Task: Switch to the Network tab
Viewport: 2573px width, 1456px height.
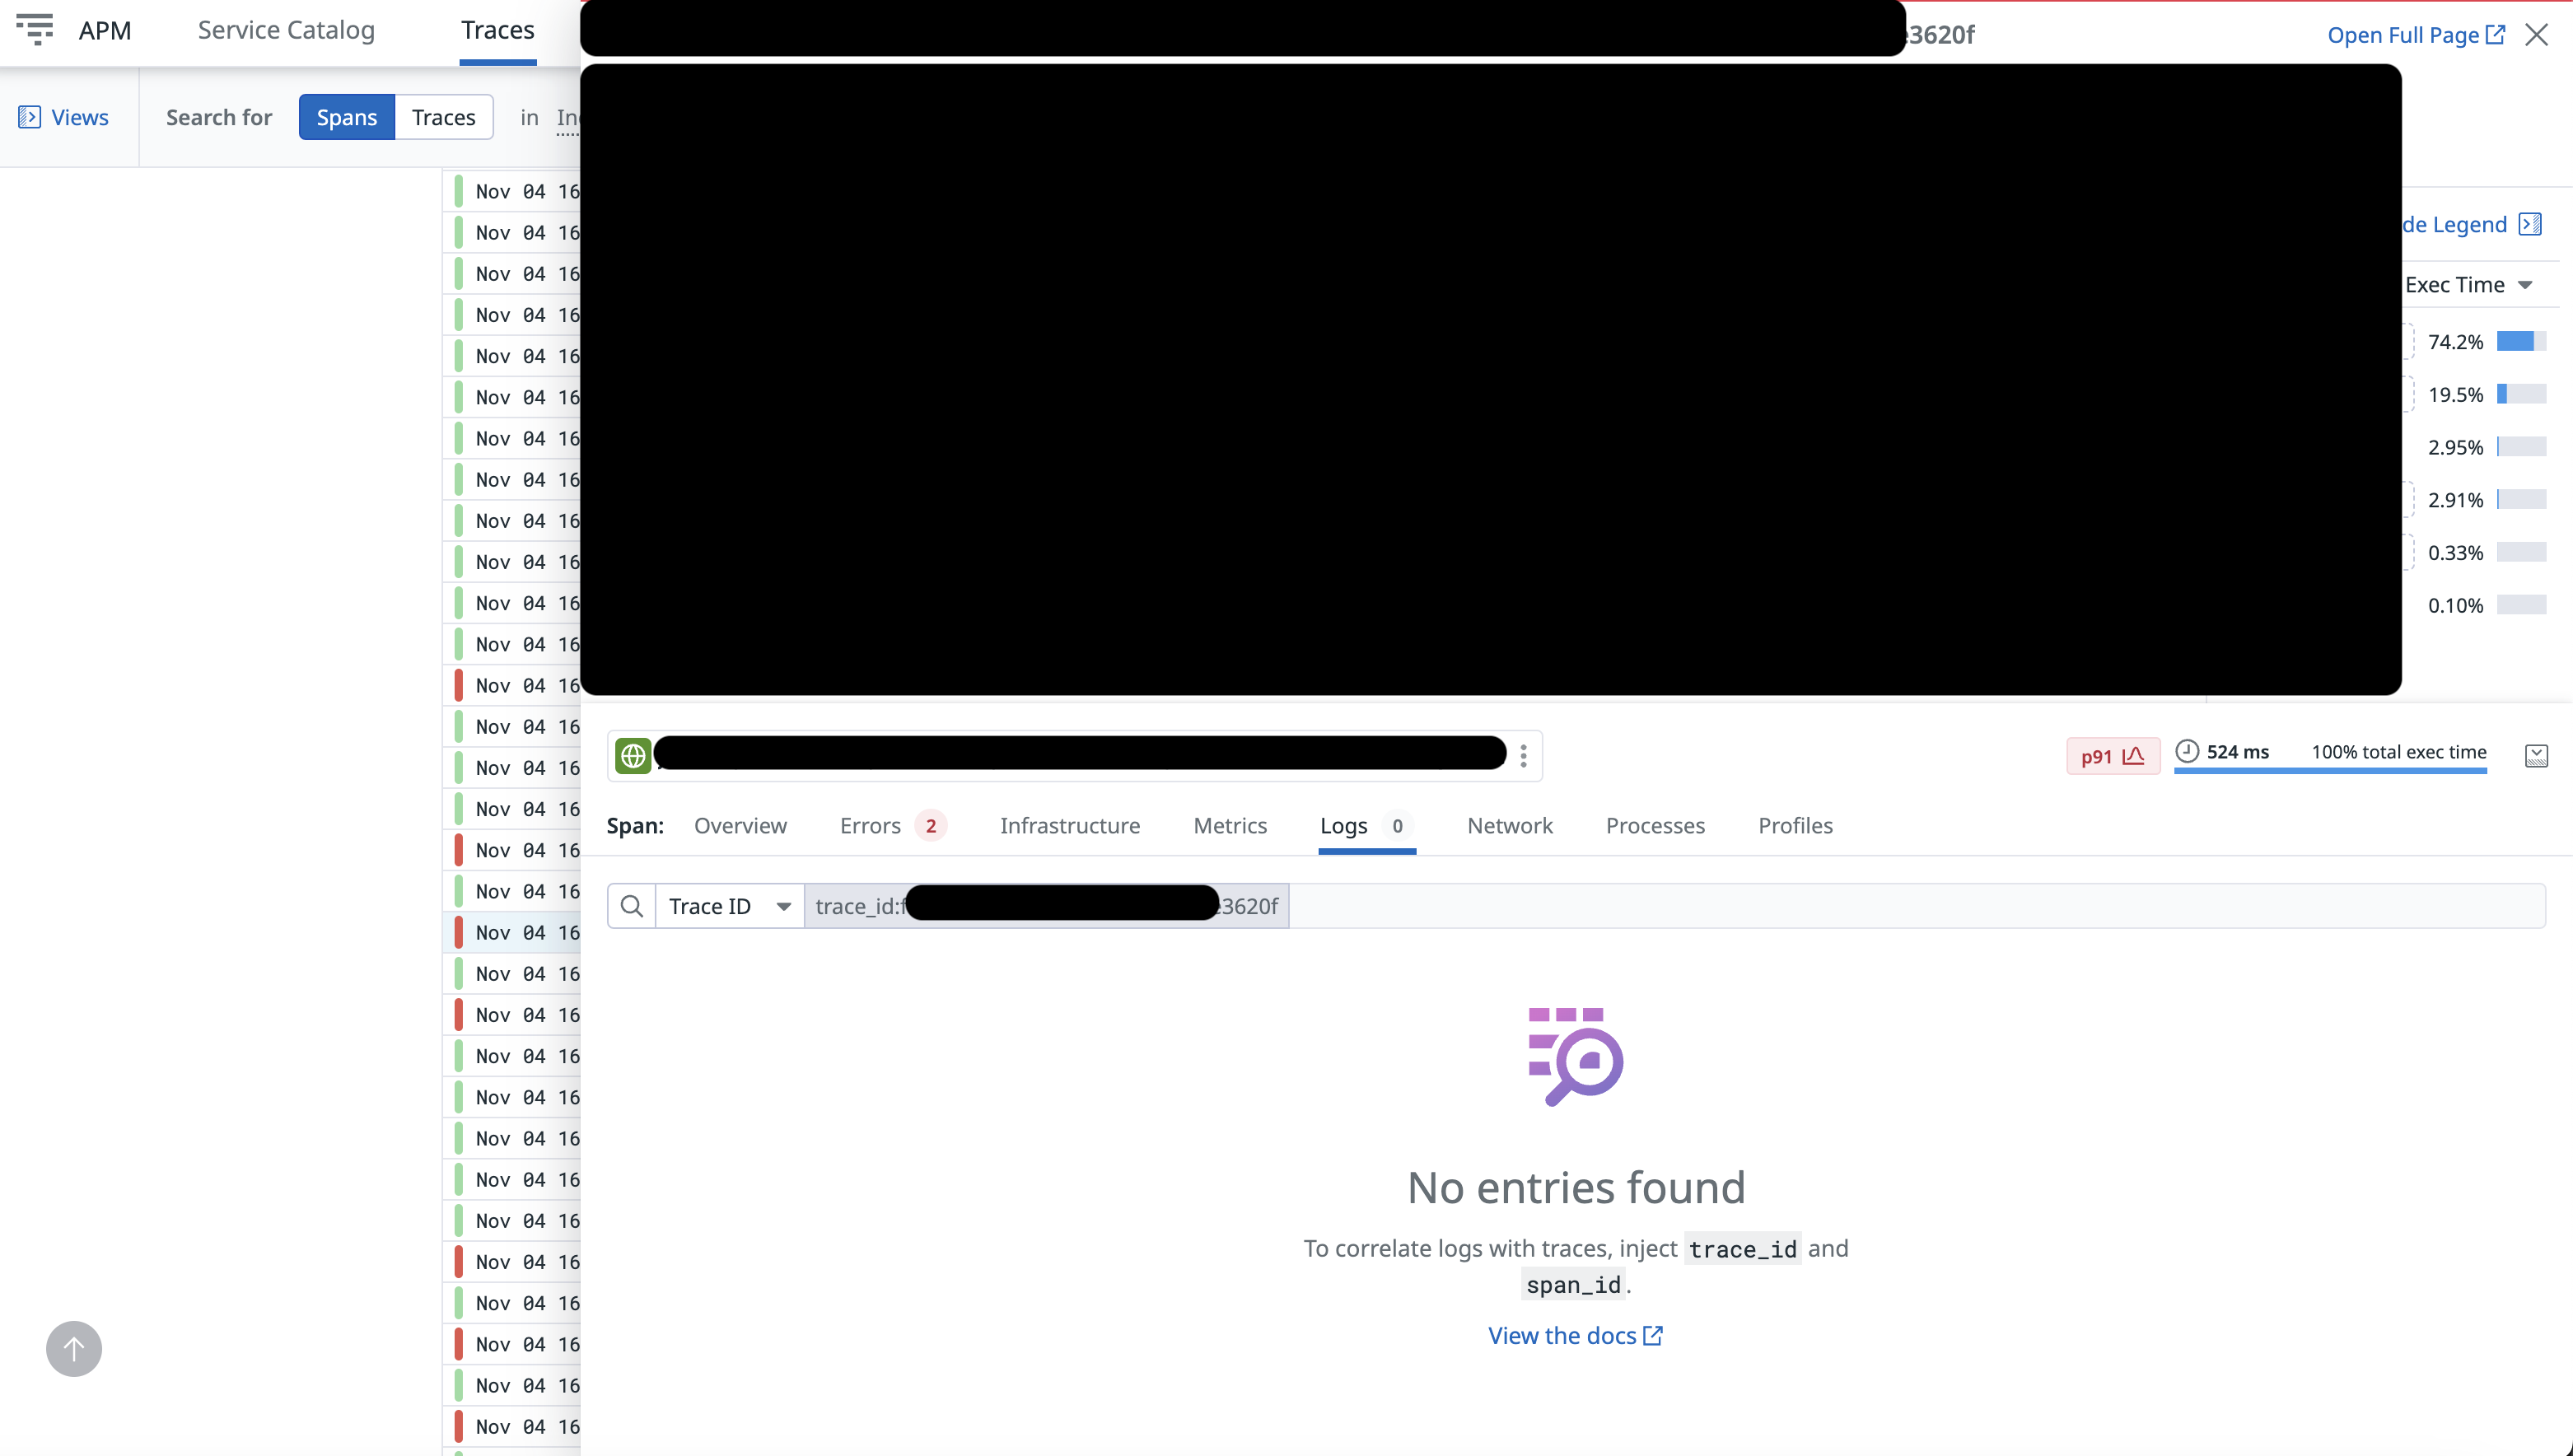Action: [1511, 825]
